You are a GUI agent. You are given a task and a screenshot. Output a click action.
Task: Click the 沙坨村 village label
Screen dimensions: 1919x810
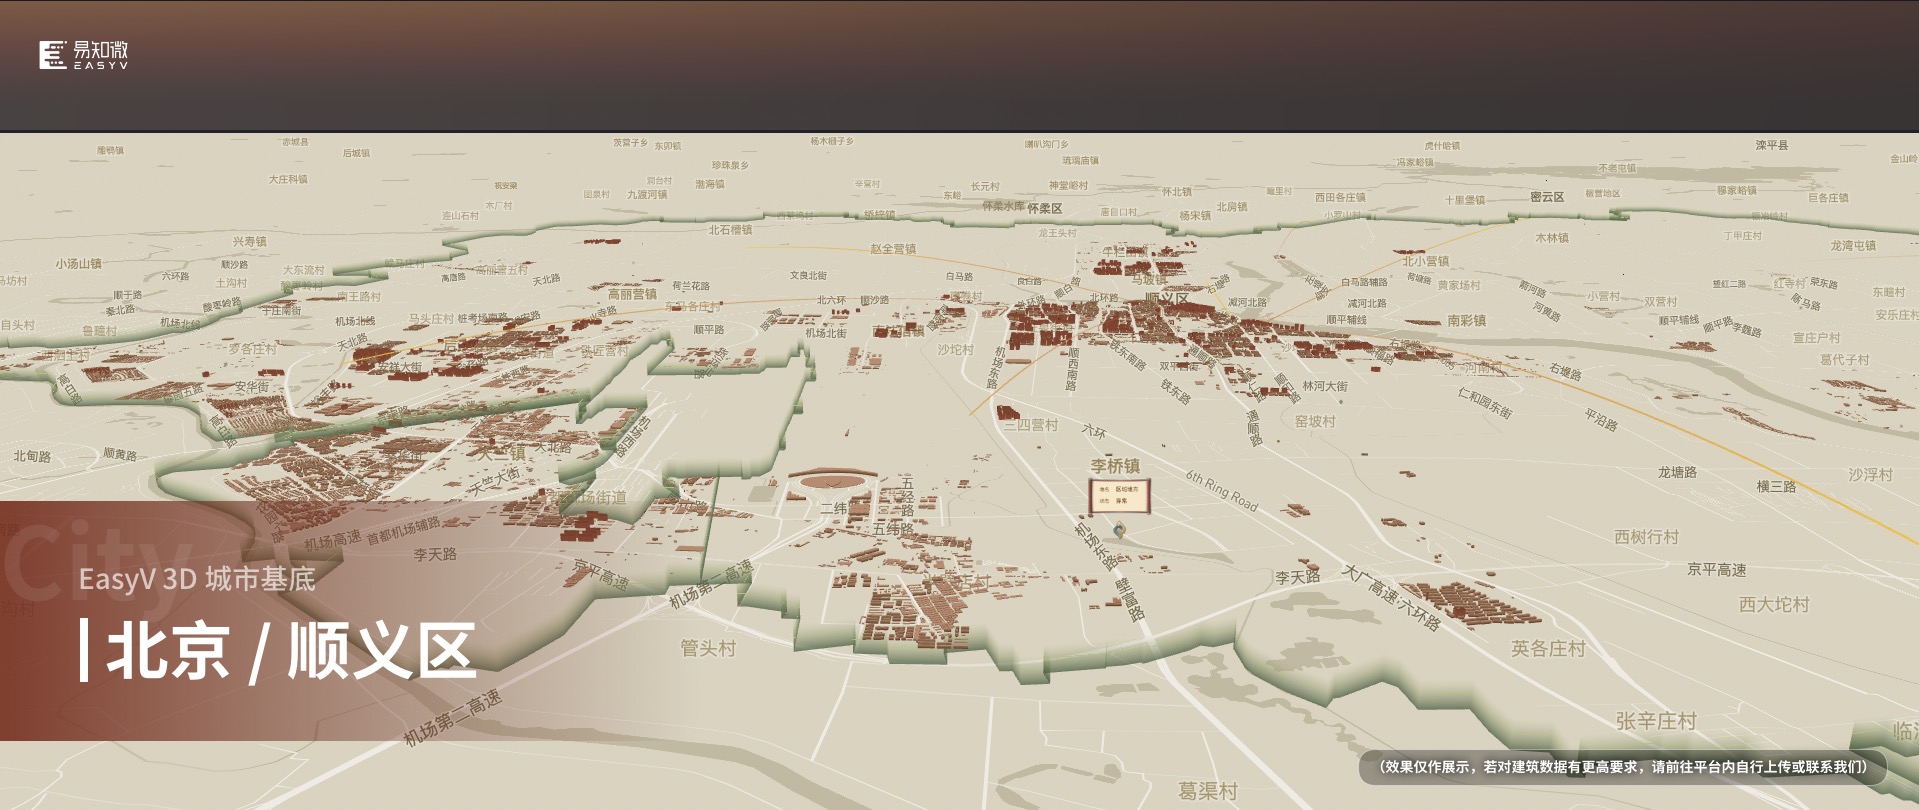[955, 350]
